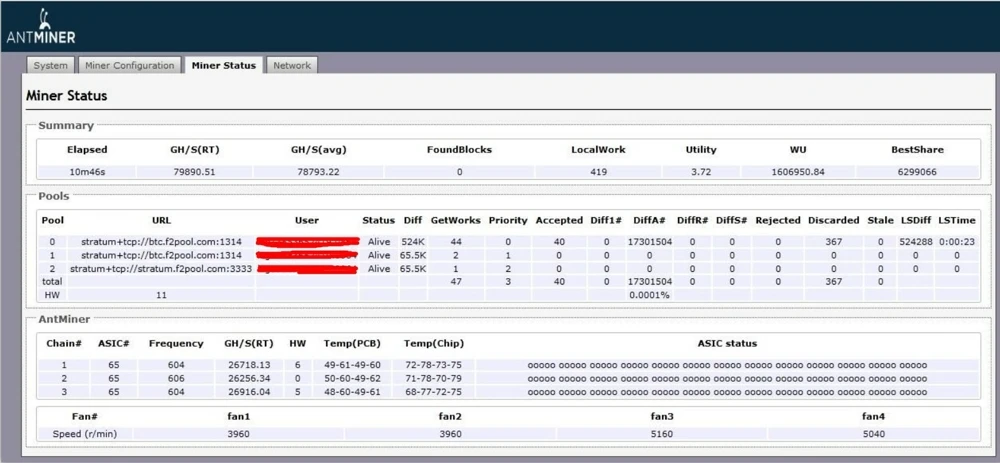Click chip temperature 71-78-70-79

point(433,378)
